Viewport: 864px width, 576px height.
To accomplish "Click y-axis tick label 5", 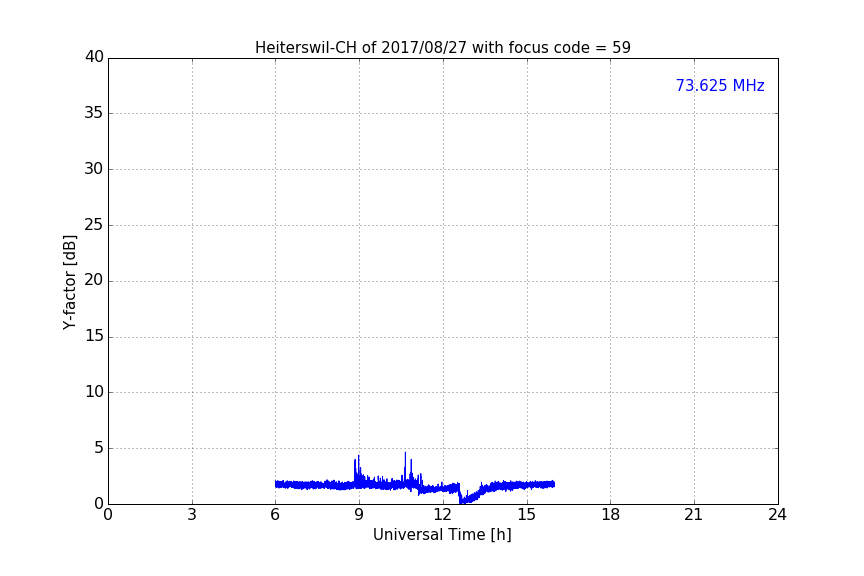I will point(99,448).
